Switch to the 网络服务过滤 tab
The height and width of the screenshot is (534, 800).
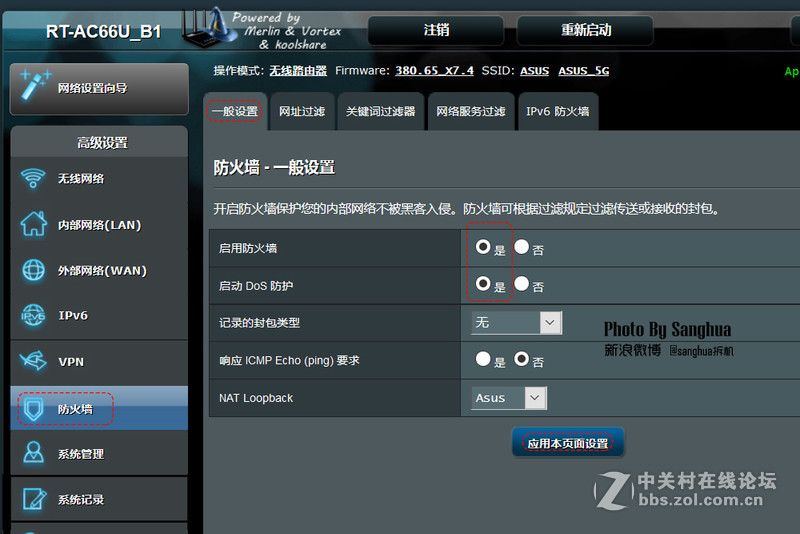(x=471, y=111)
